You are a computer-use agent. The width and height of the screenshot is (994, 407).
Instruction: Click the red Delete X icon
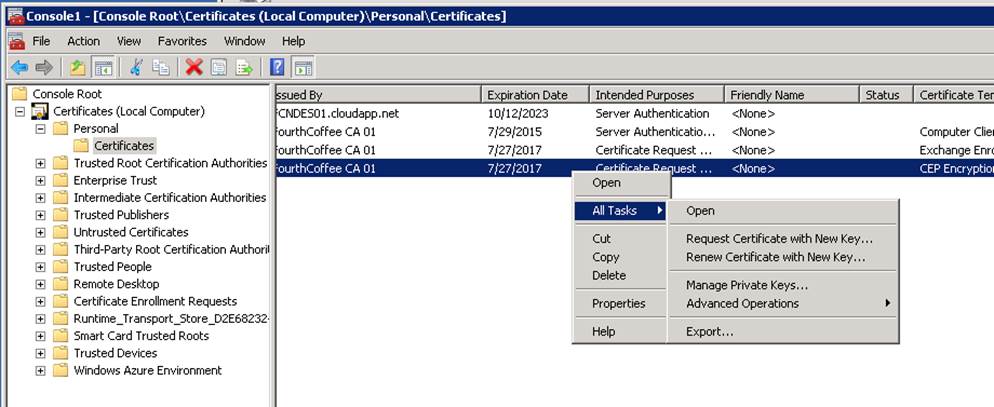[x=194, y=67]
